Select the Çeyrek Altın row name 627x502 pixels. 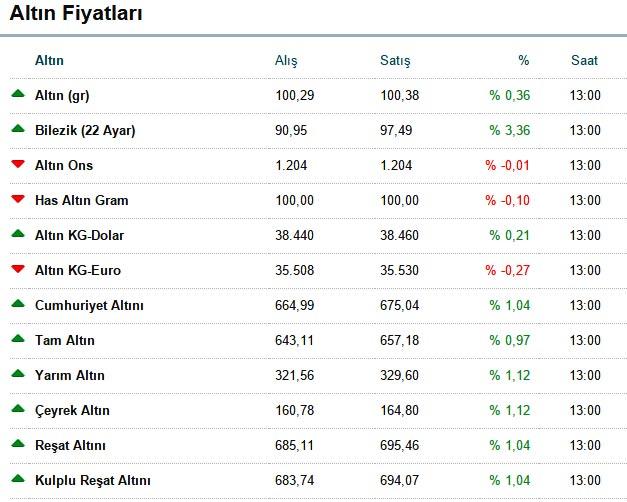click(x=72, y=411)
